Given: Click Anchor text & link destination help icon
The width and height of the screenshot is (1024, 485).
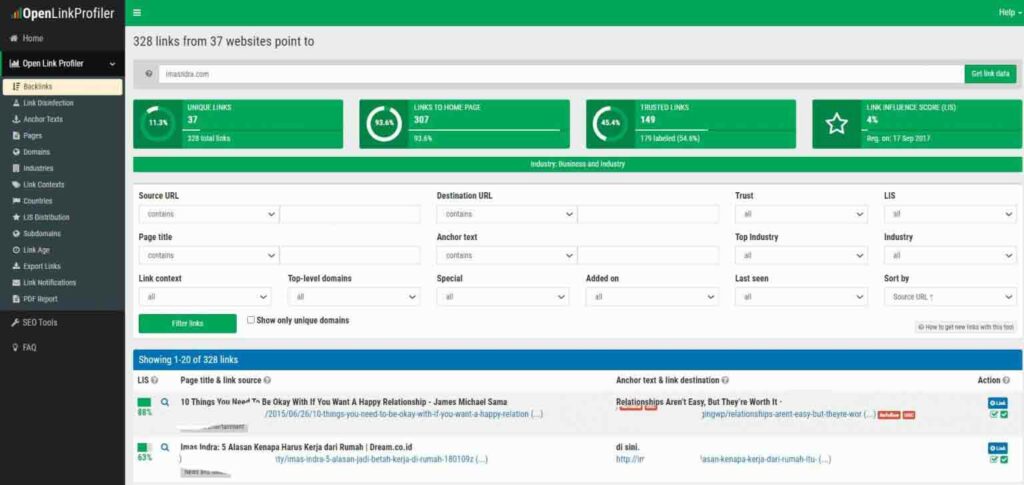Looking at the screenshot, I should (x=725, y=380).
